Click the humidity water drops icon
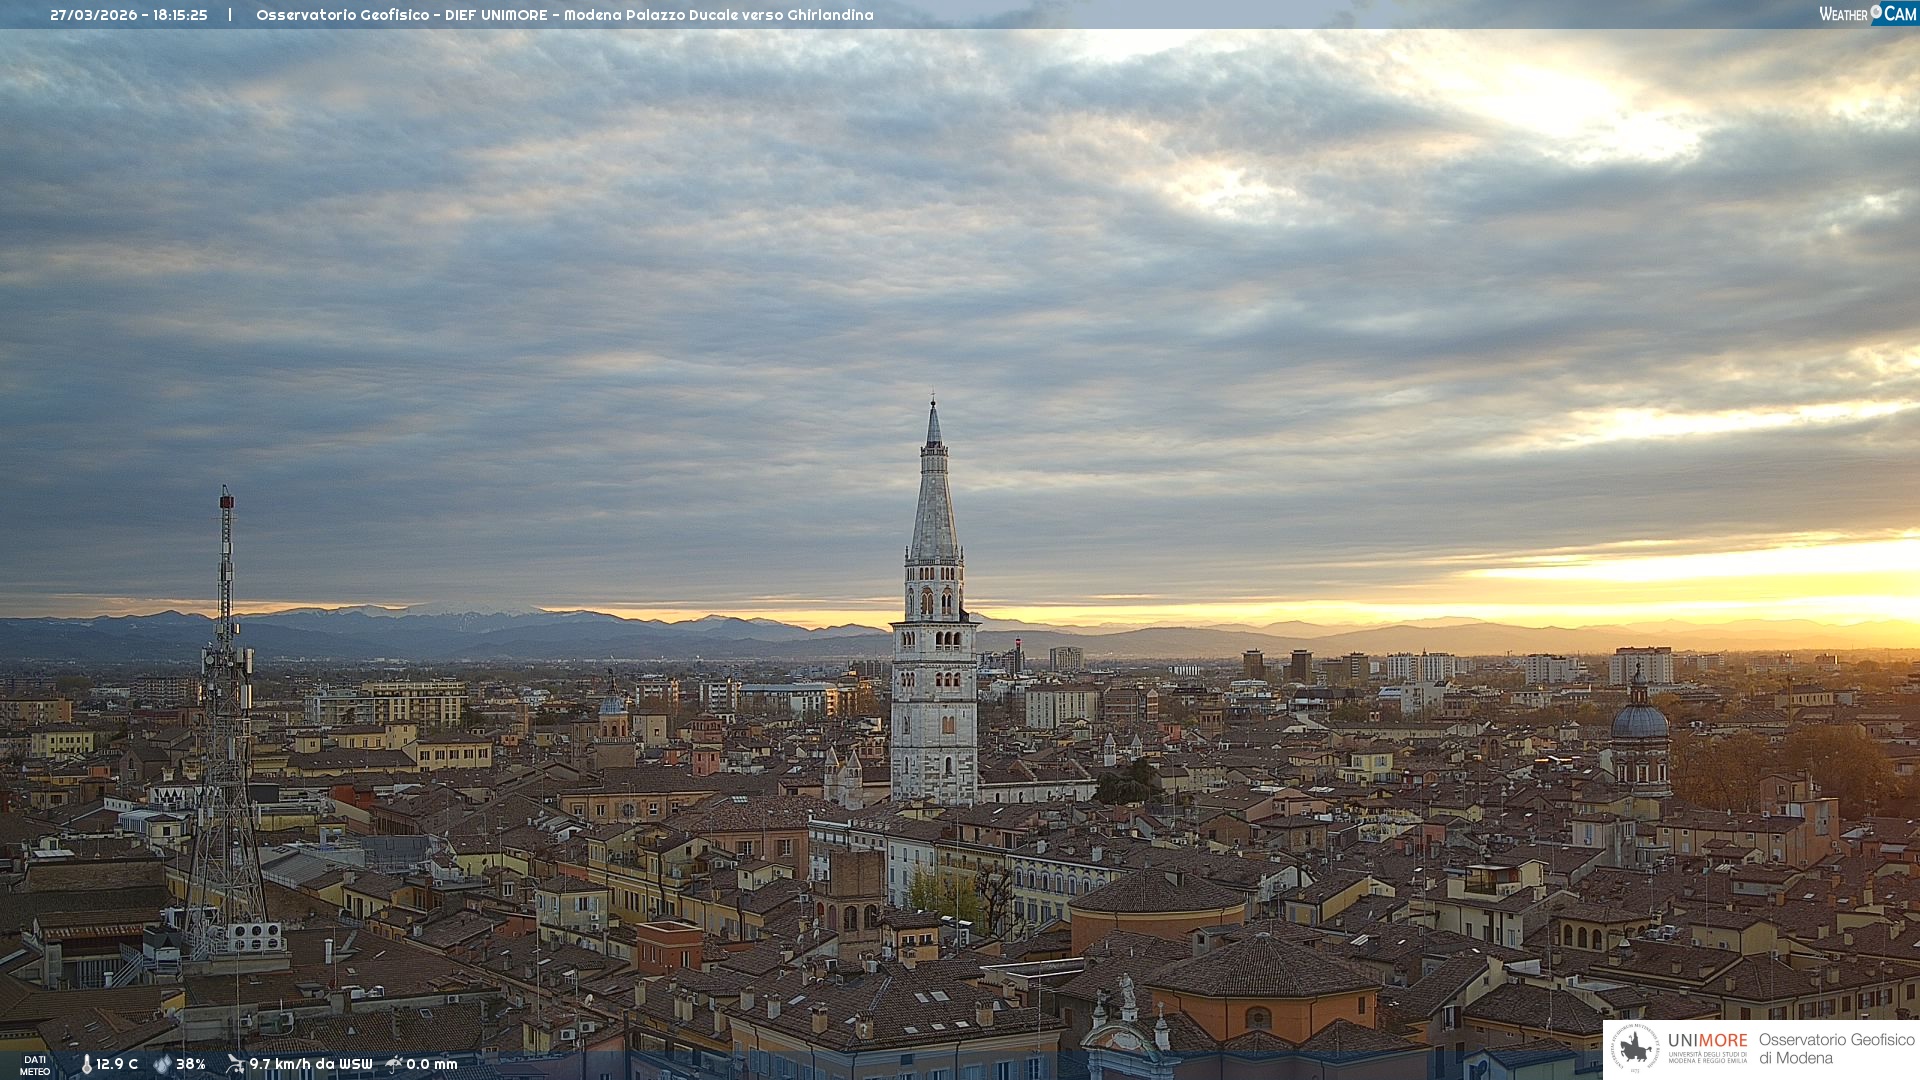Image resolution: width=1920 pixels, height=1080 pixels. pyautogui.click(x=162, y=1065)
